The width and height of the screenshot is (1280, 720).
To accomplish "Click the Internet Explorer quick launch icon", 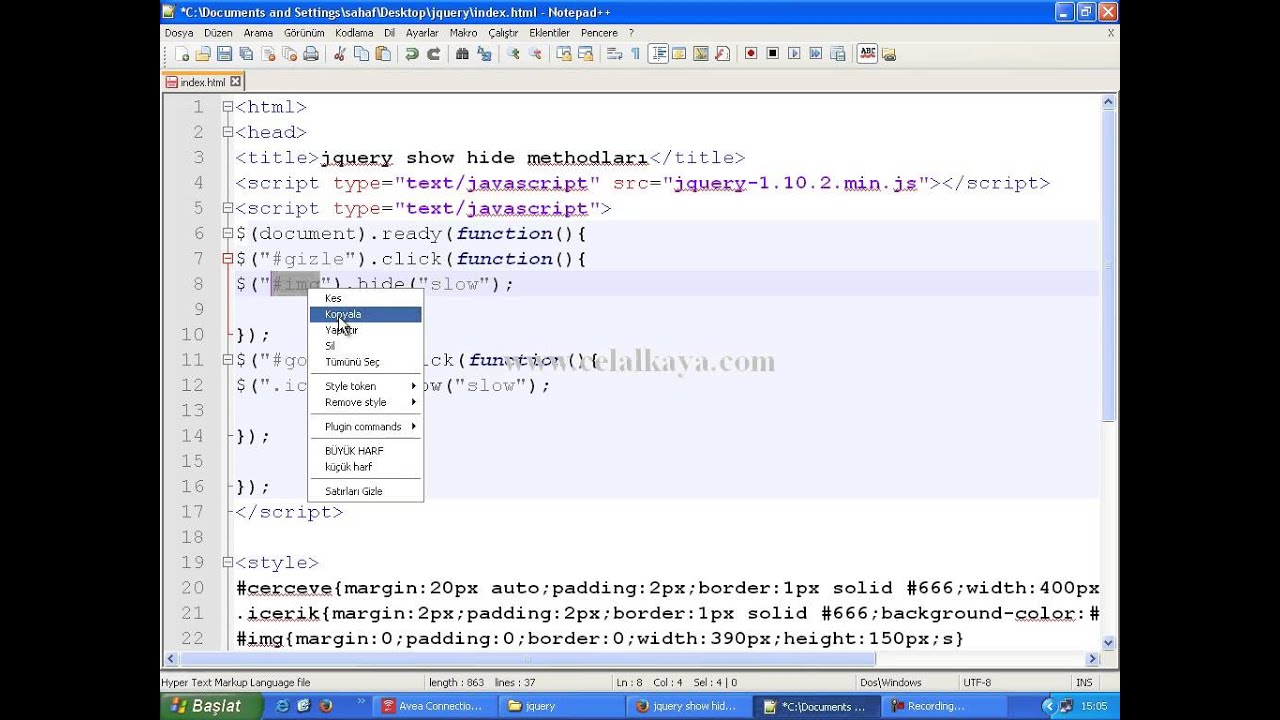I will click(282, 705).
